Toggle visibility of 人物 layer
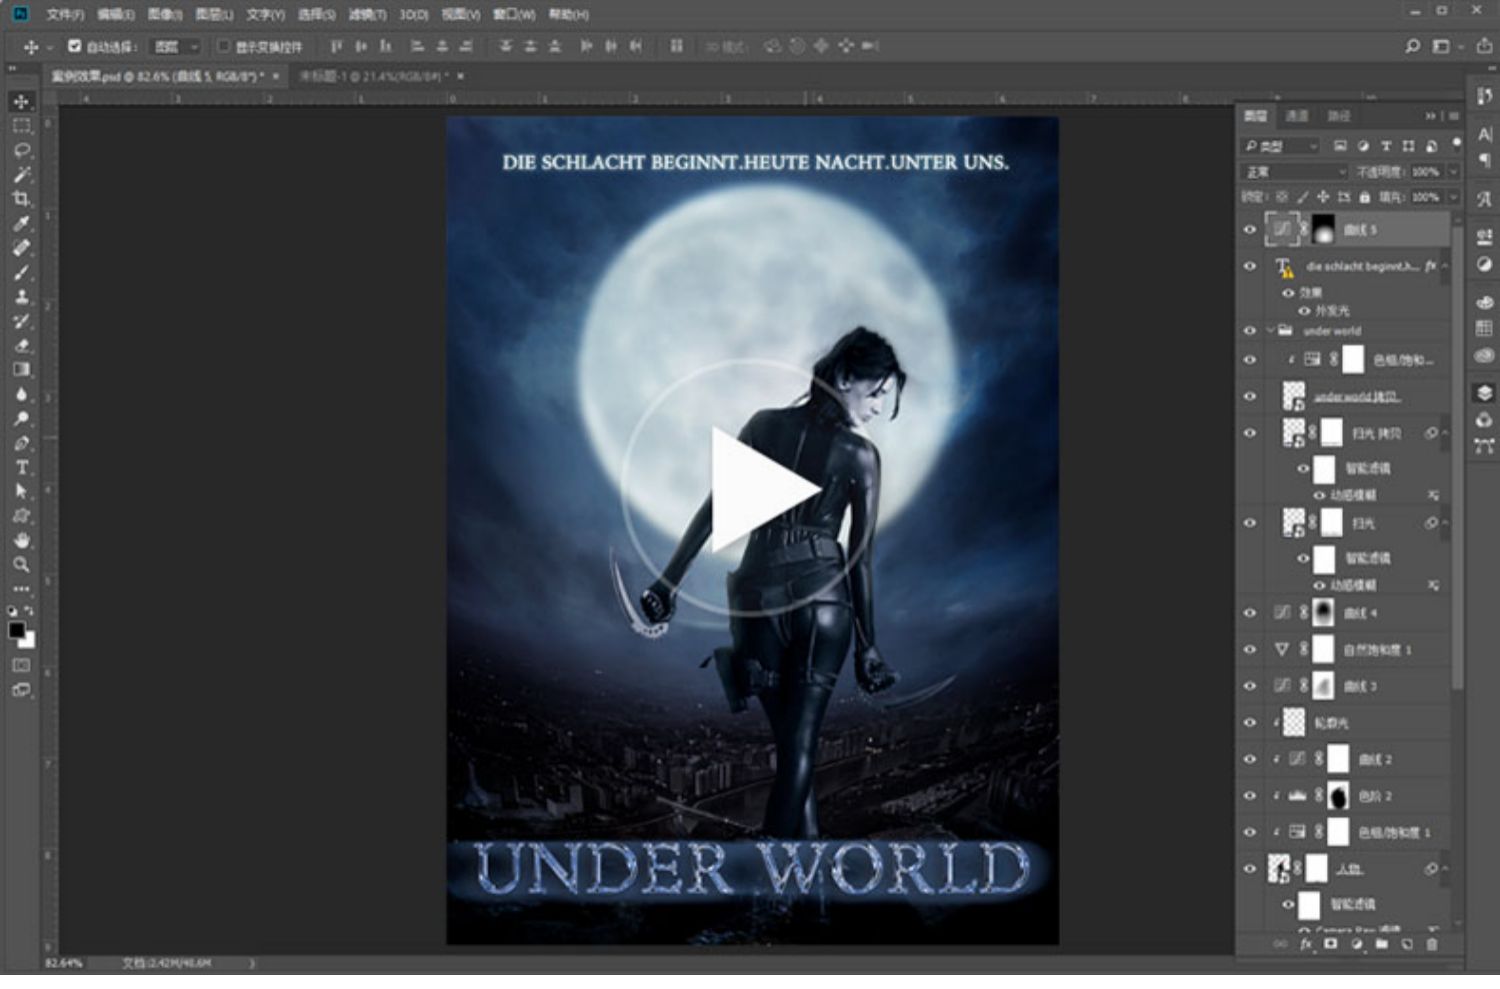This screenshot has height=989, width=1500. click(x=1250, y=869)
